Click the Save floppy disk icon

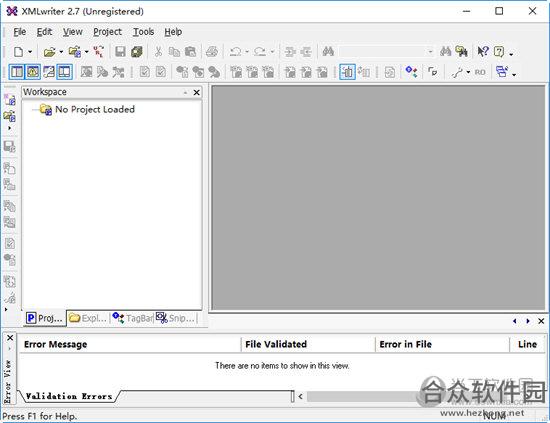120,52
